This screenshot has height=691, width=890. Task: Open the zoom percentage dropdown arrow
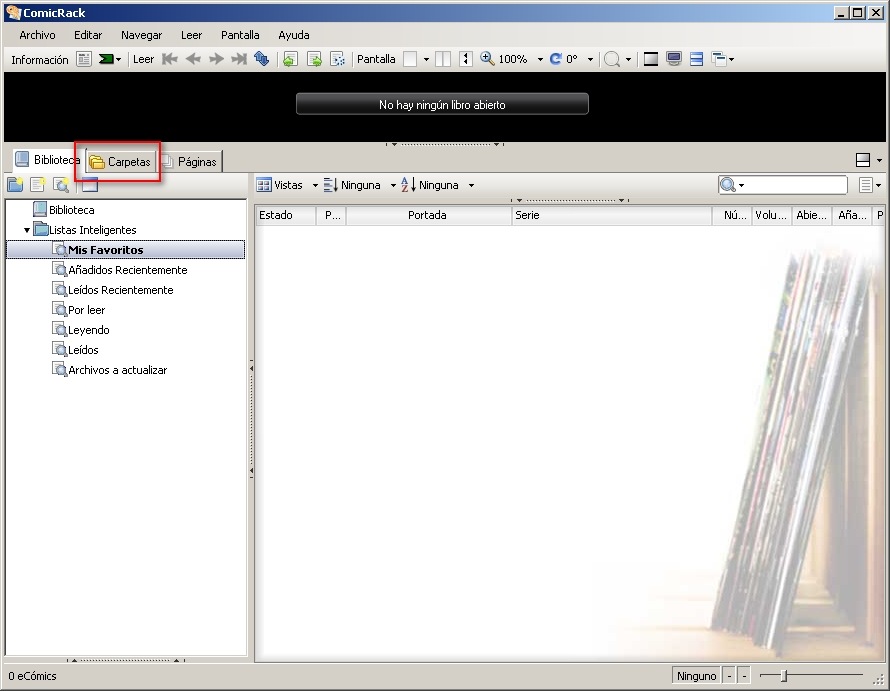click(x=540, y=59)
